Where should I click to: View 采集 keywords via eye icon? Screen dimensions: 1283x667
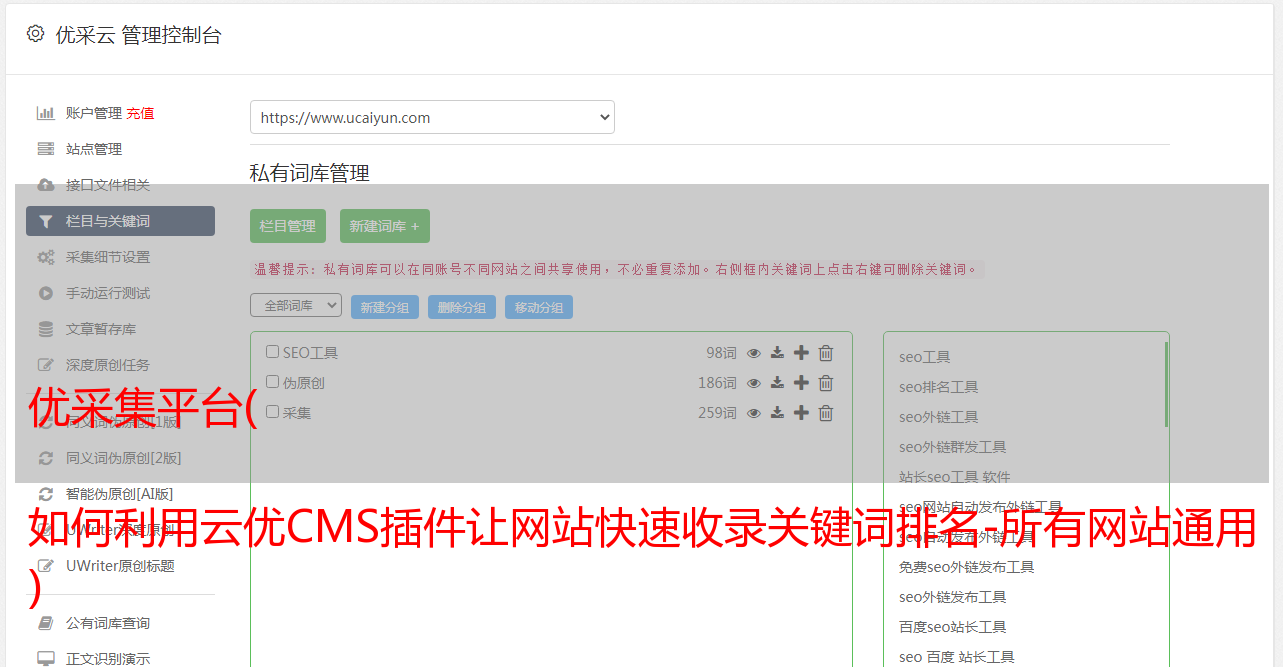click(x=754, y=413)
